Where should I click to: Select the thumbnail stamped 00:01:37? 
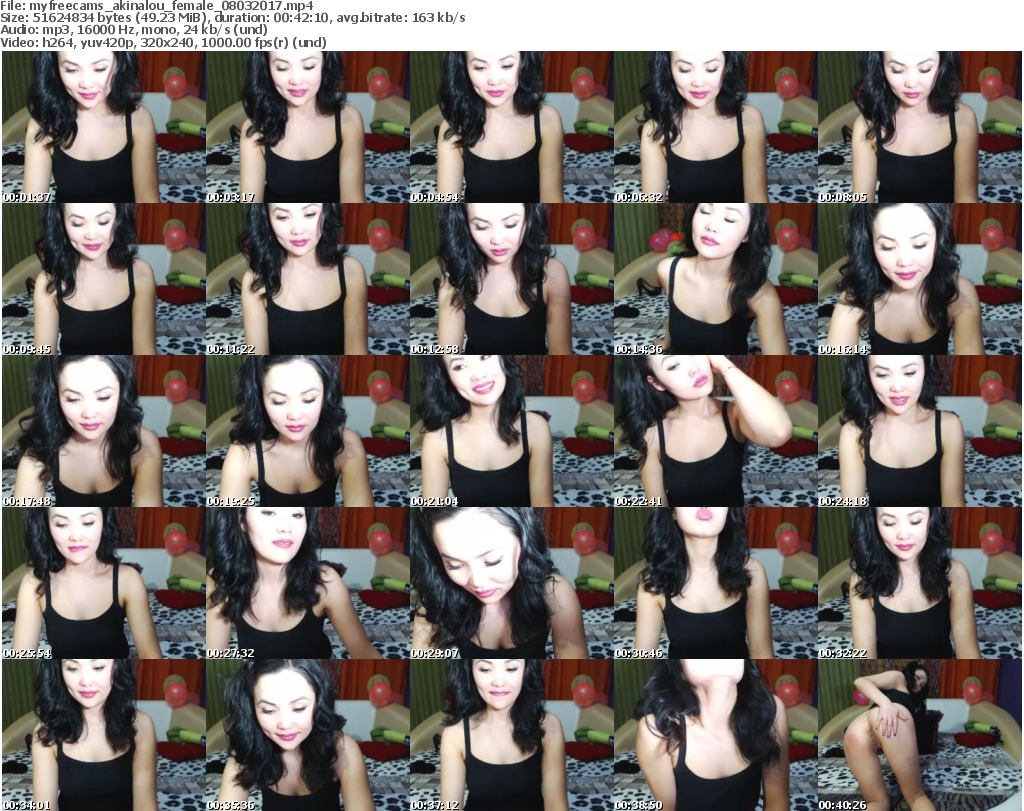[x=104, y=127]
